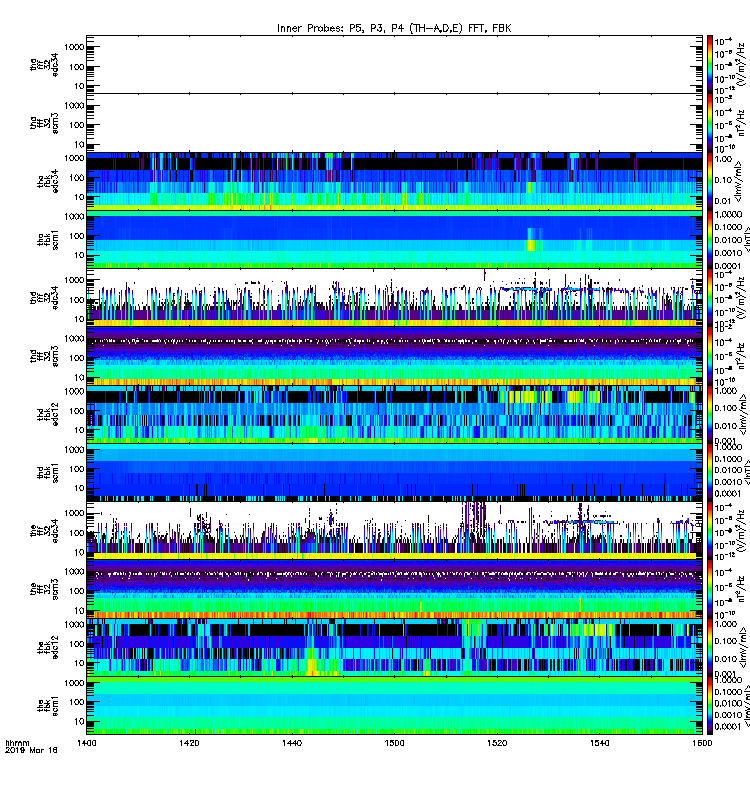Click the color bar of the thd fbk scm1 panel
The image size is (750, 800).
coord(710,473)
